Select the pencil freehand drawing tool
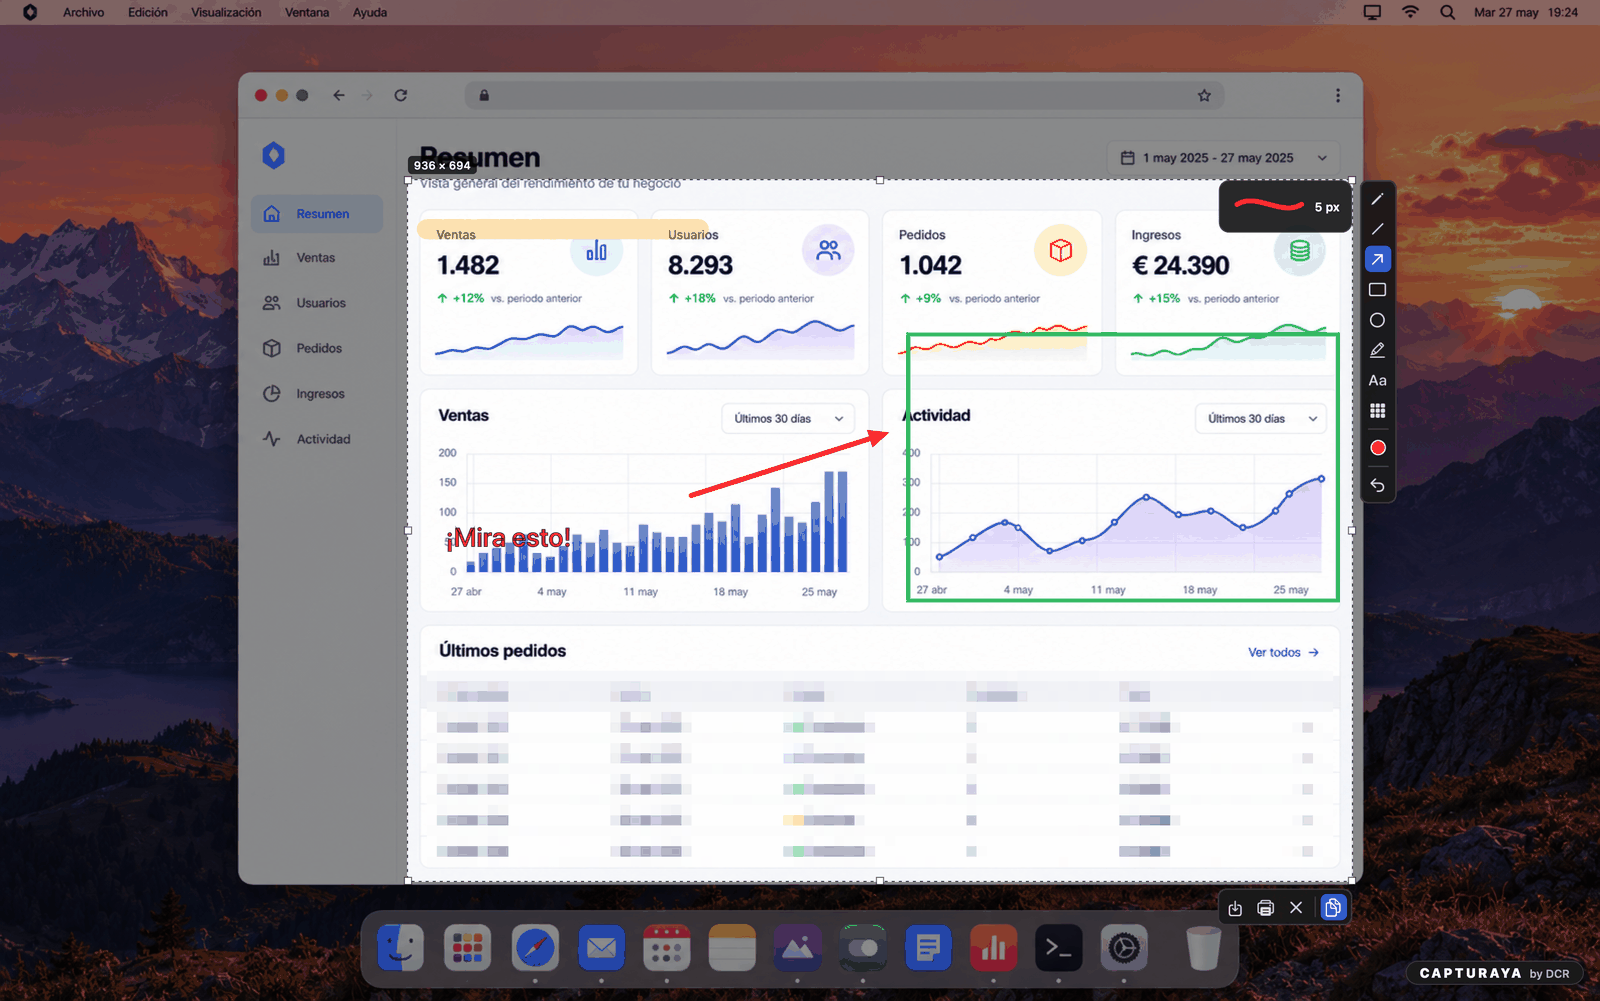 pos(1377,199)
